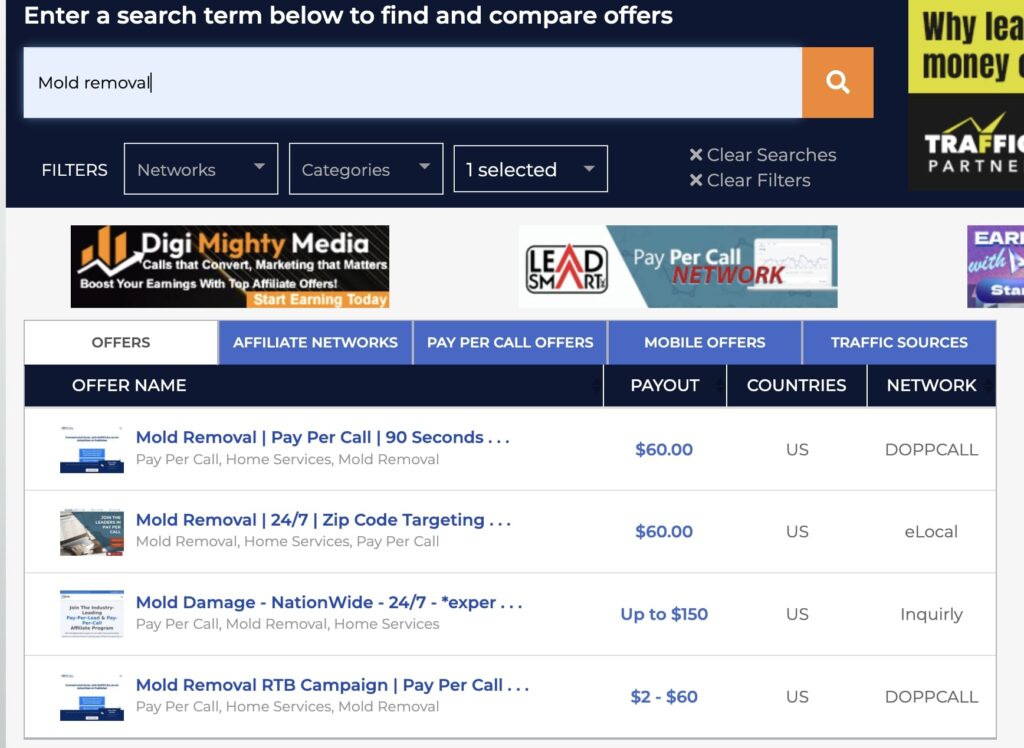Click the 'Up to $150' payout value
The image size is (1024, 748).
(664, 614)
